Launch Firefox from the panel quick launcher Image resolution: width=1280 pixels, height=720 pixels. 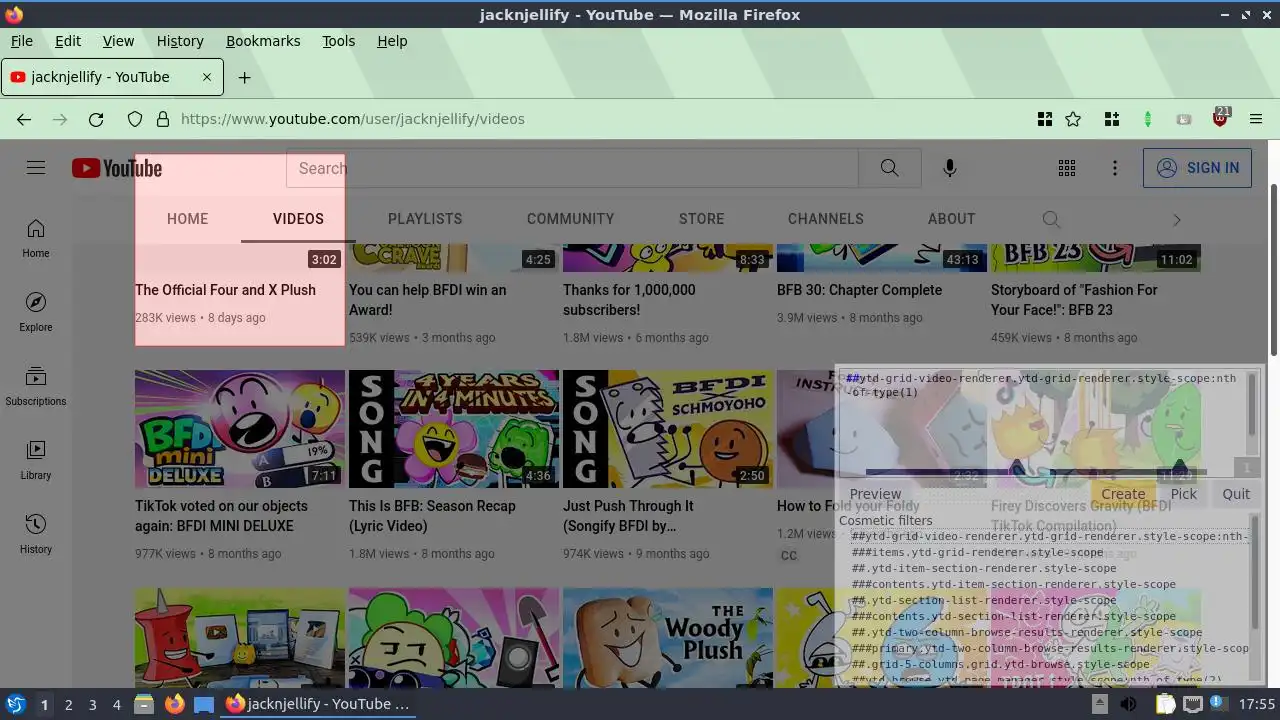tap(174, 704)
